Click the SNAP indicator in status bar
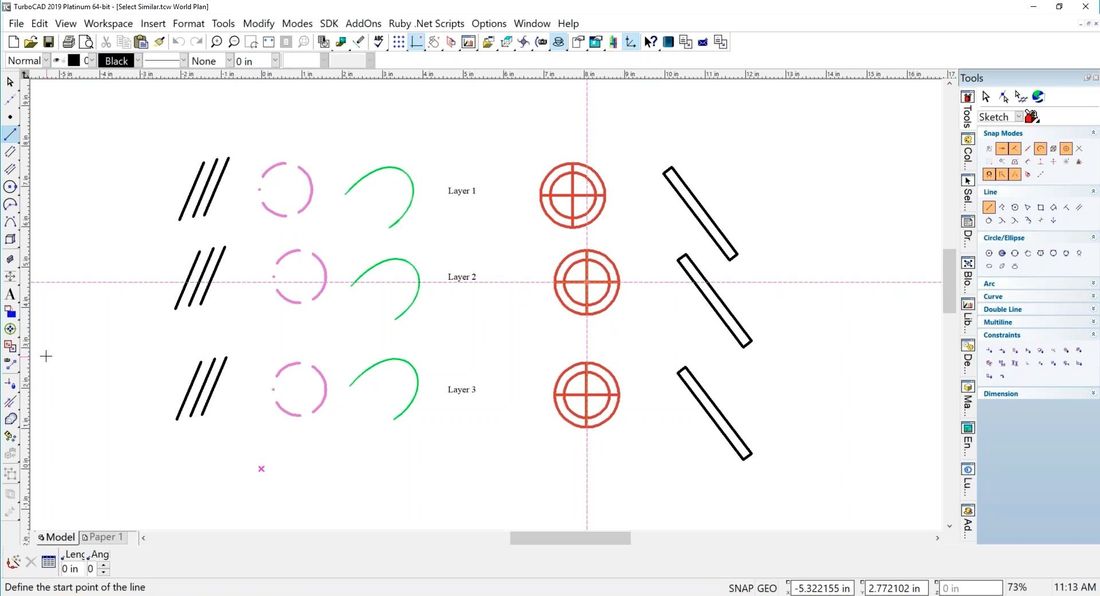 tap(741, 588)
